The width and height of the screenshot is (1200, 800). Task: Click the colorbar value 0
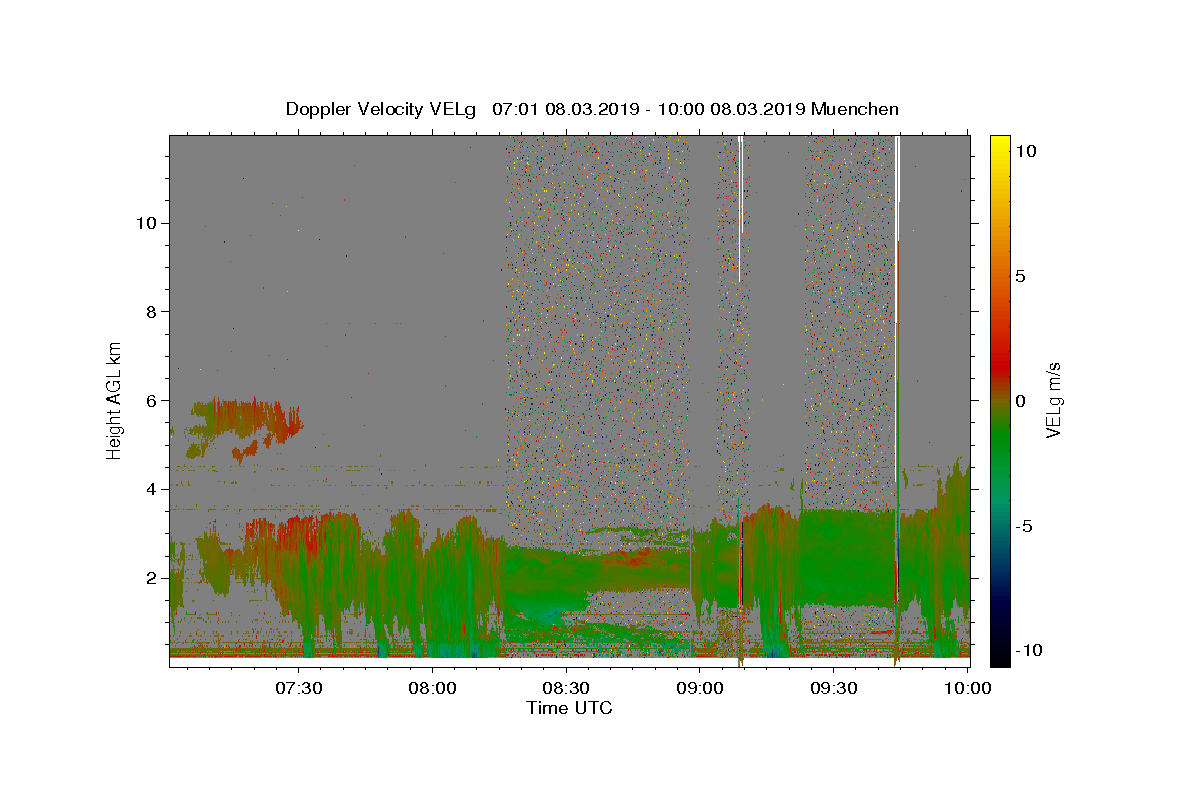pyautogui.click(x=1021, y=400)
